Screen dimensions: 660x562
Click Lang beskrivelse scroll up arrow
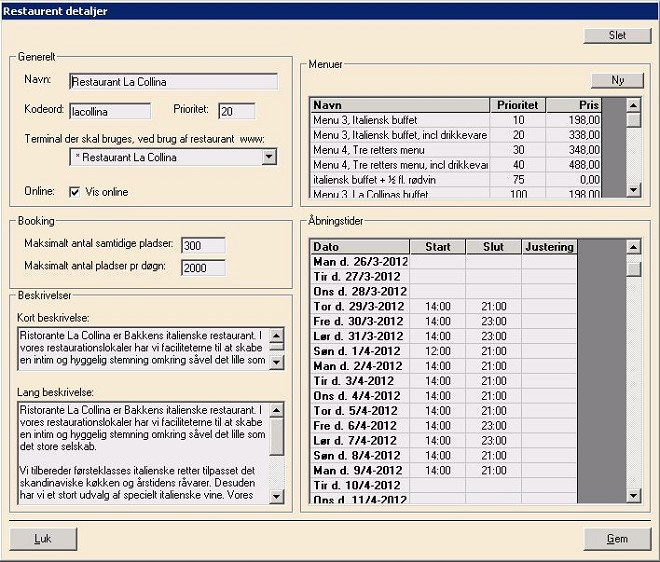pos(277,410)
